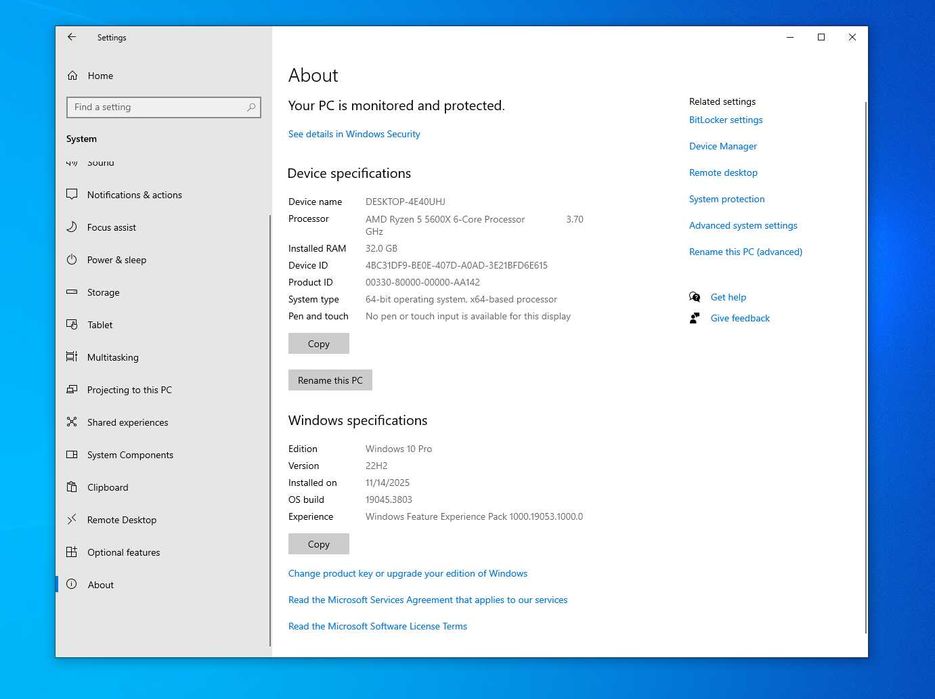Copy the device specifications

(x=318, y=344)
